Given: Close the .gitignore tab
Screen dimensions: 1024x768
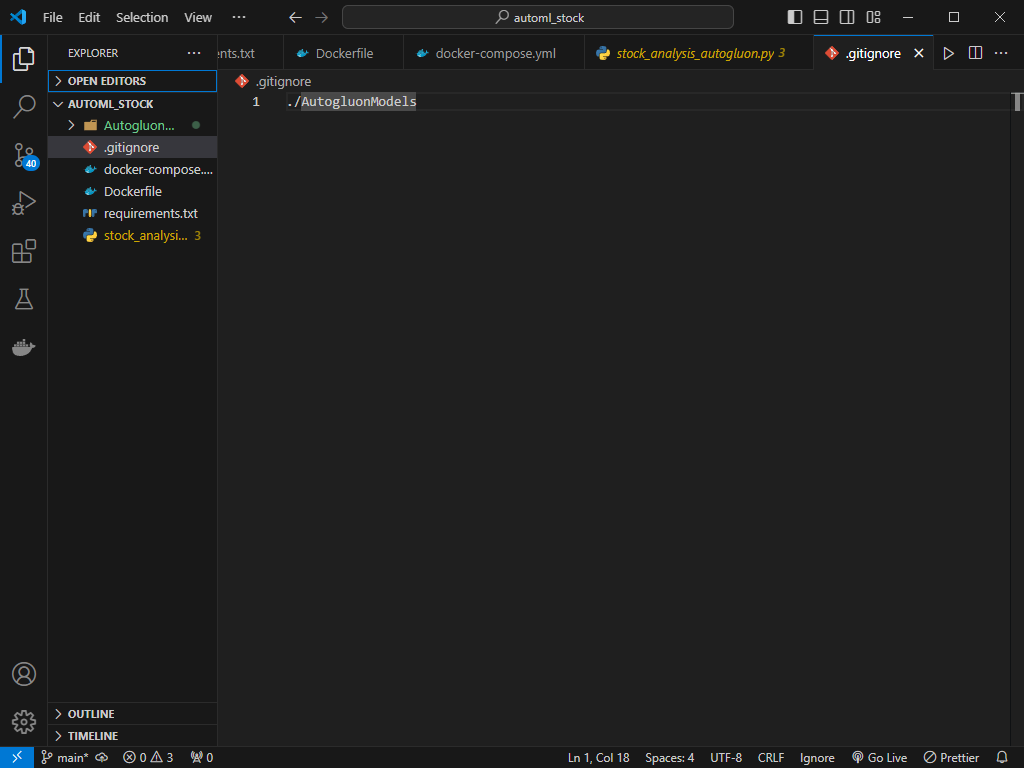Looking at the screenshot, I should click(918, 54).
